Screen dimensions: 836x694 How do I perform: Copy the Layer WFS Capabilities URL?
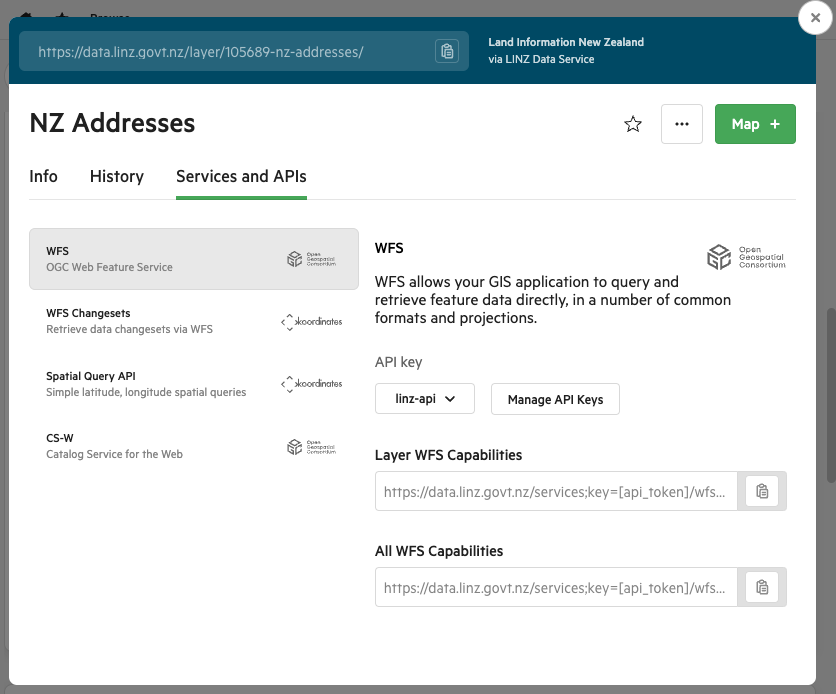click(x=762, y=491)
